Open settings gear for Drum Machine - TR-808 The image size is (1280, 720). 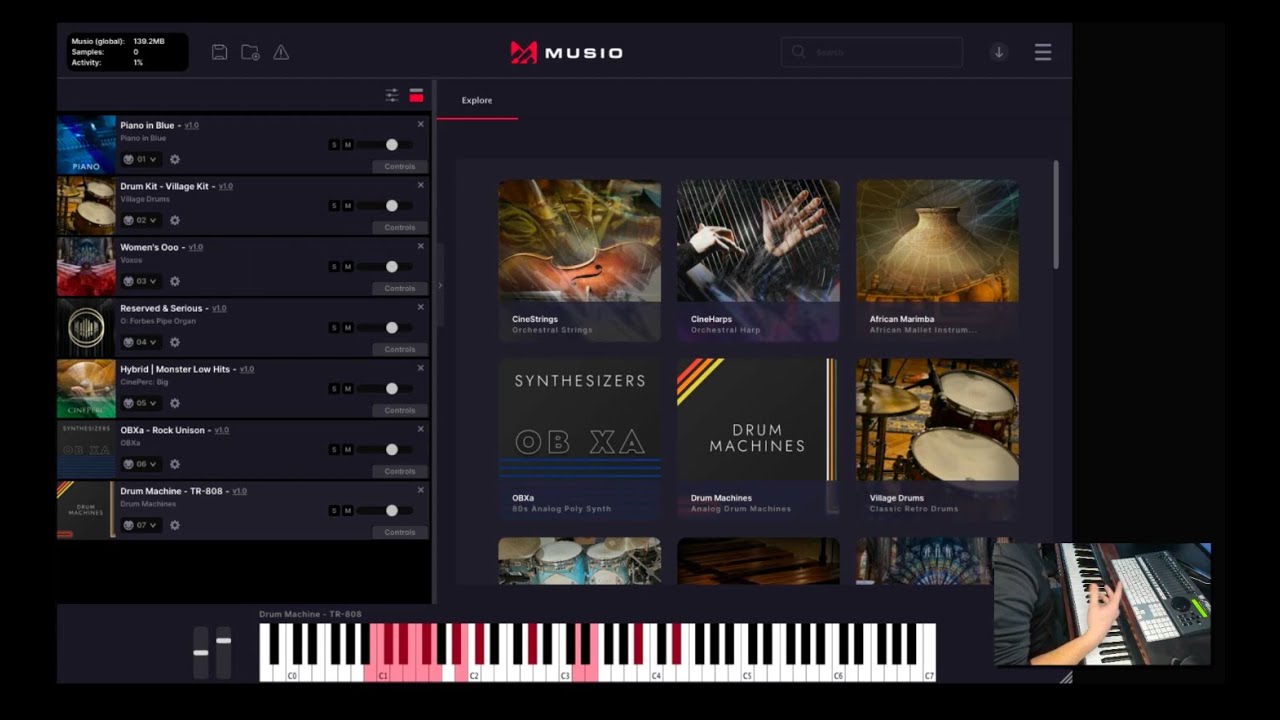[175, 525]
